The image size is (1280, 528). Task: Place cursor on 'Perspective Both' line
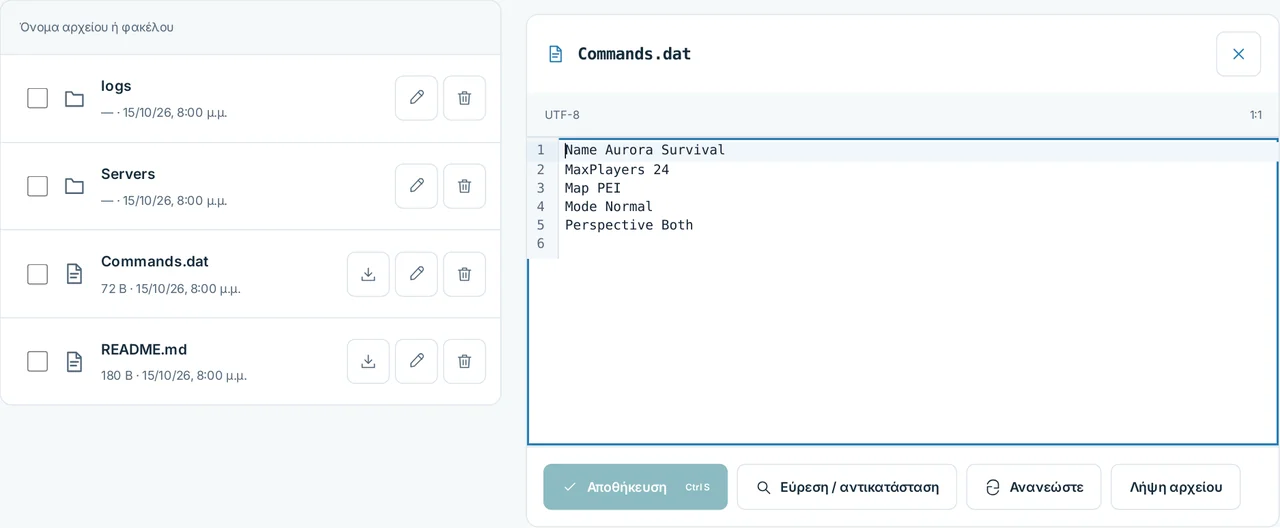[629, 225]
